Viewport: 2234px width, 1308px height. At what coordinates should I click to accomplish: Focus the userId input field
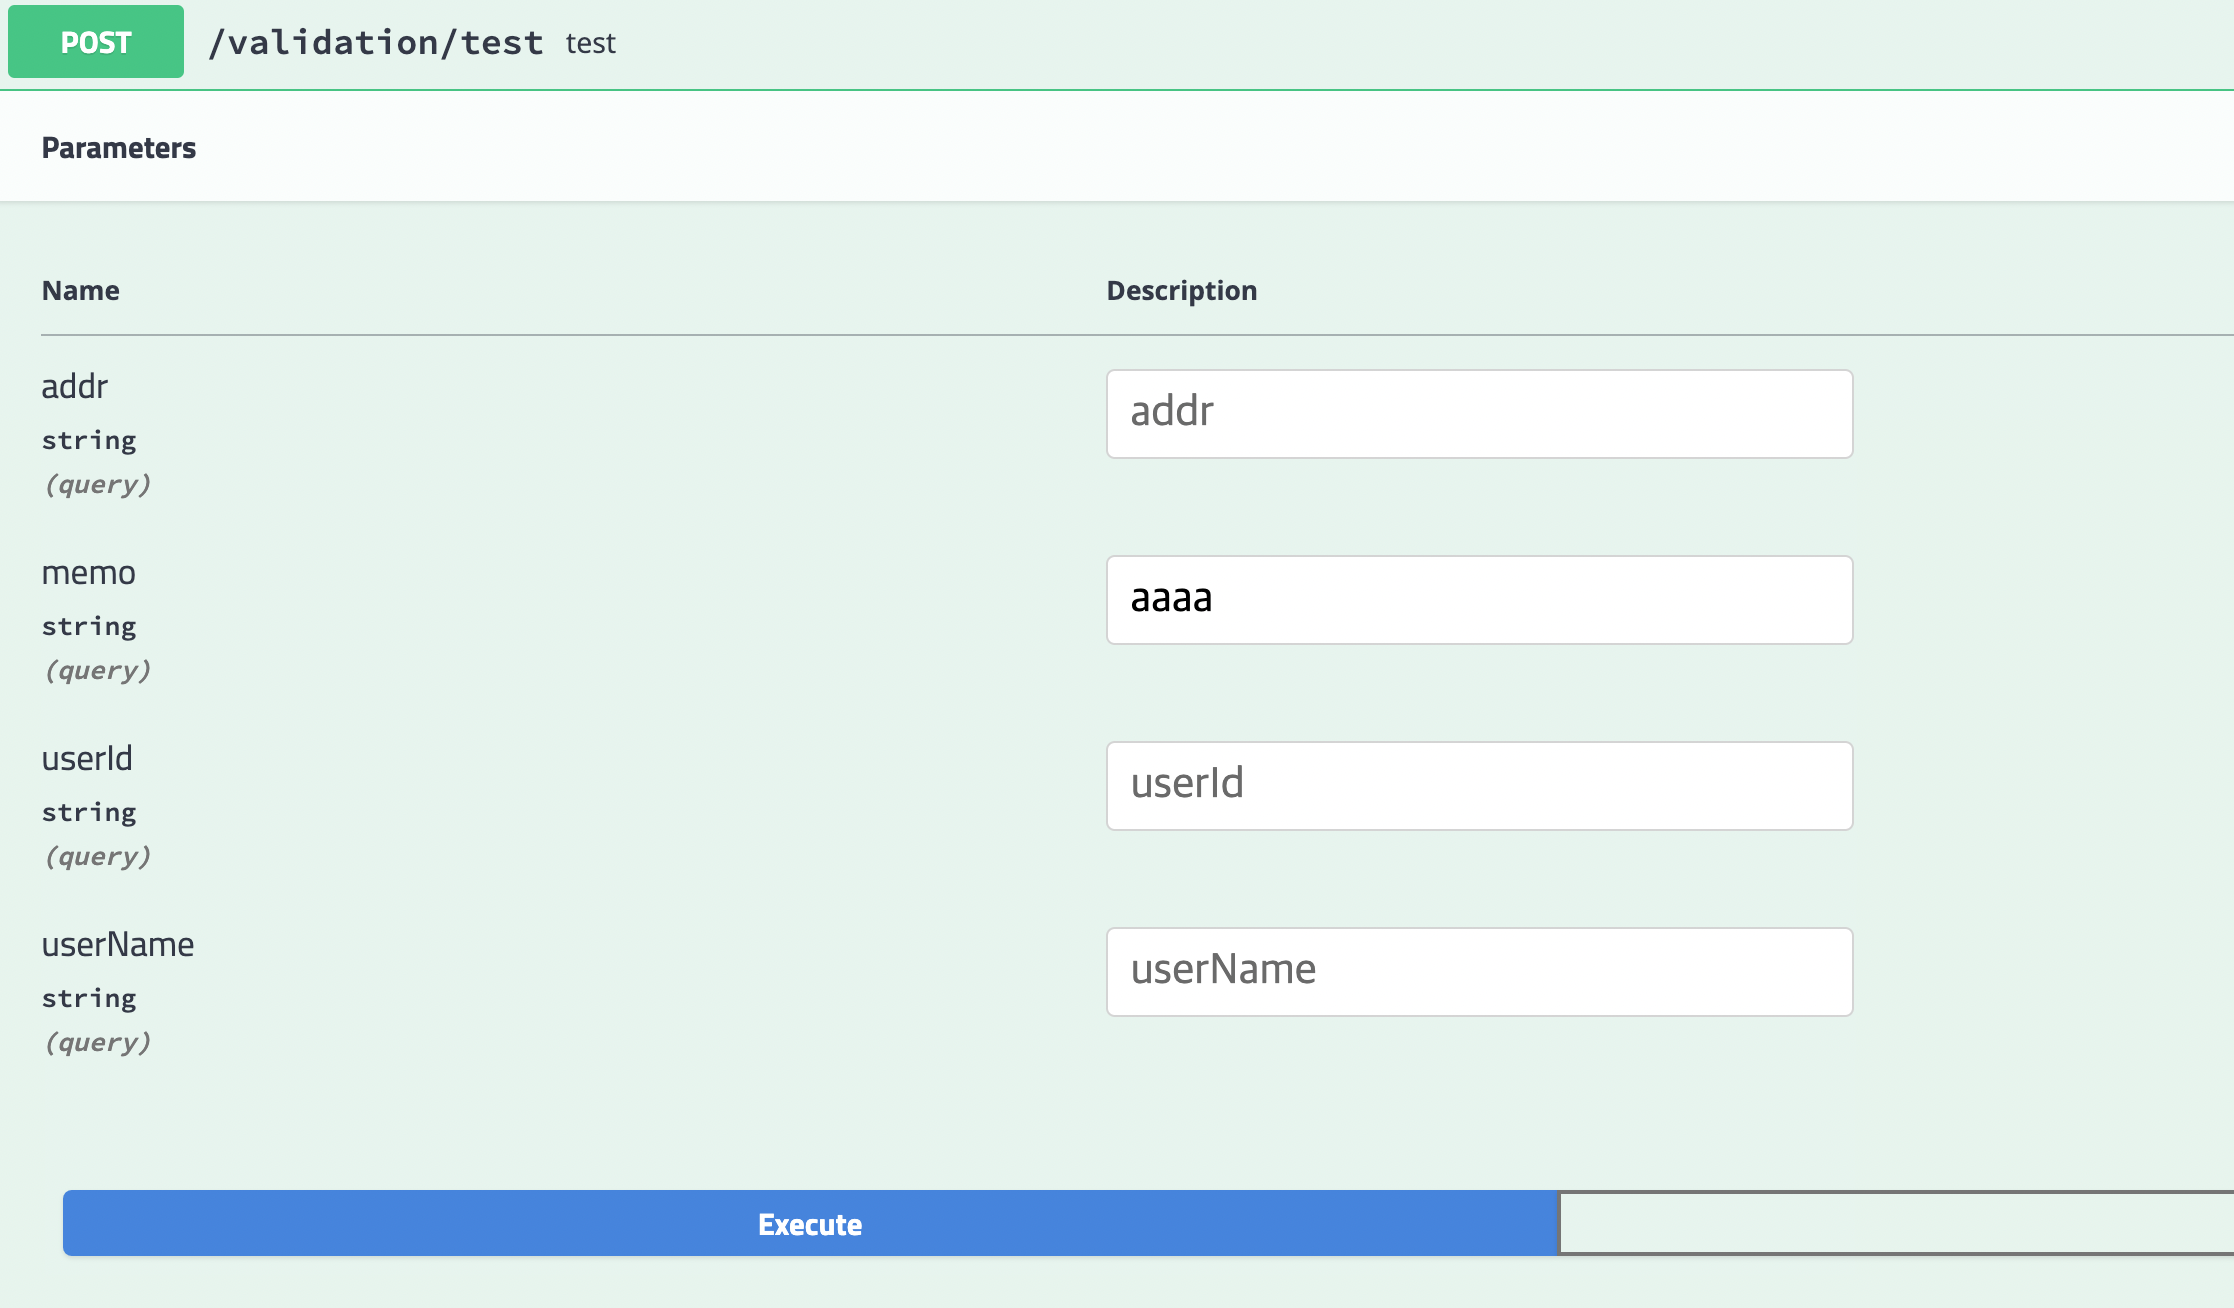tap(1479, 786)
